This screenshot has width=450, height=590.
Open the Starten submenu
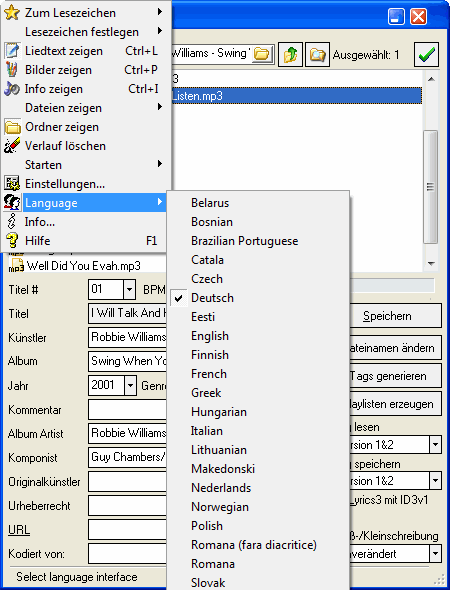pos(86,164)
